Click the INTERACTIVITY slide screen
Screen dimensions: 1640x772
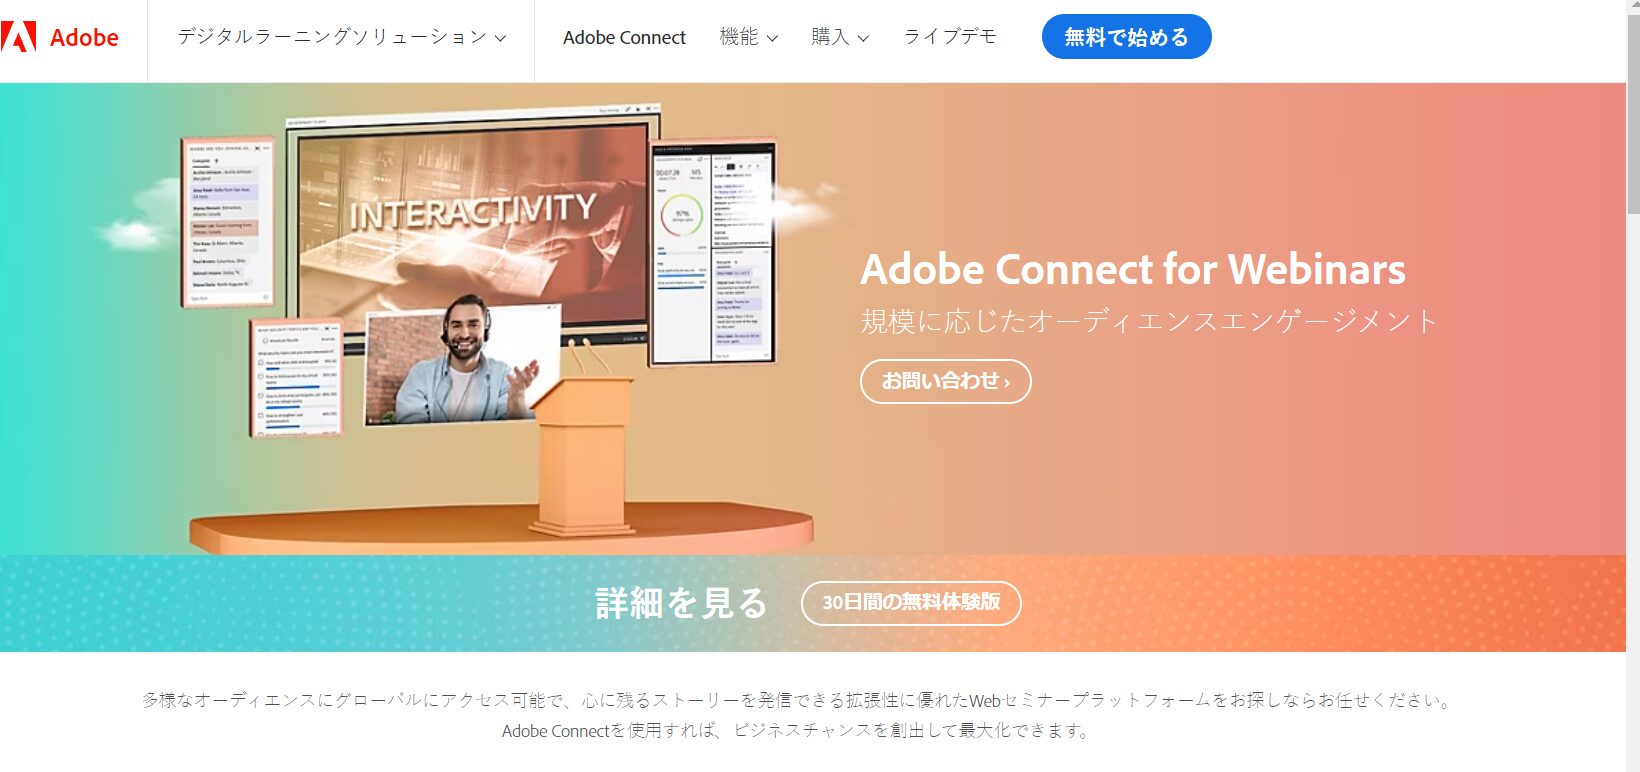pos(472,227)
